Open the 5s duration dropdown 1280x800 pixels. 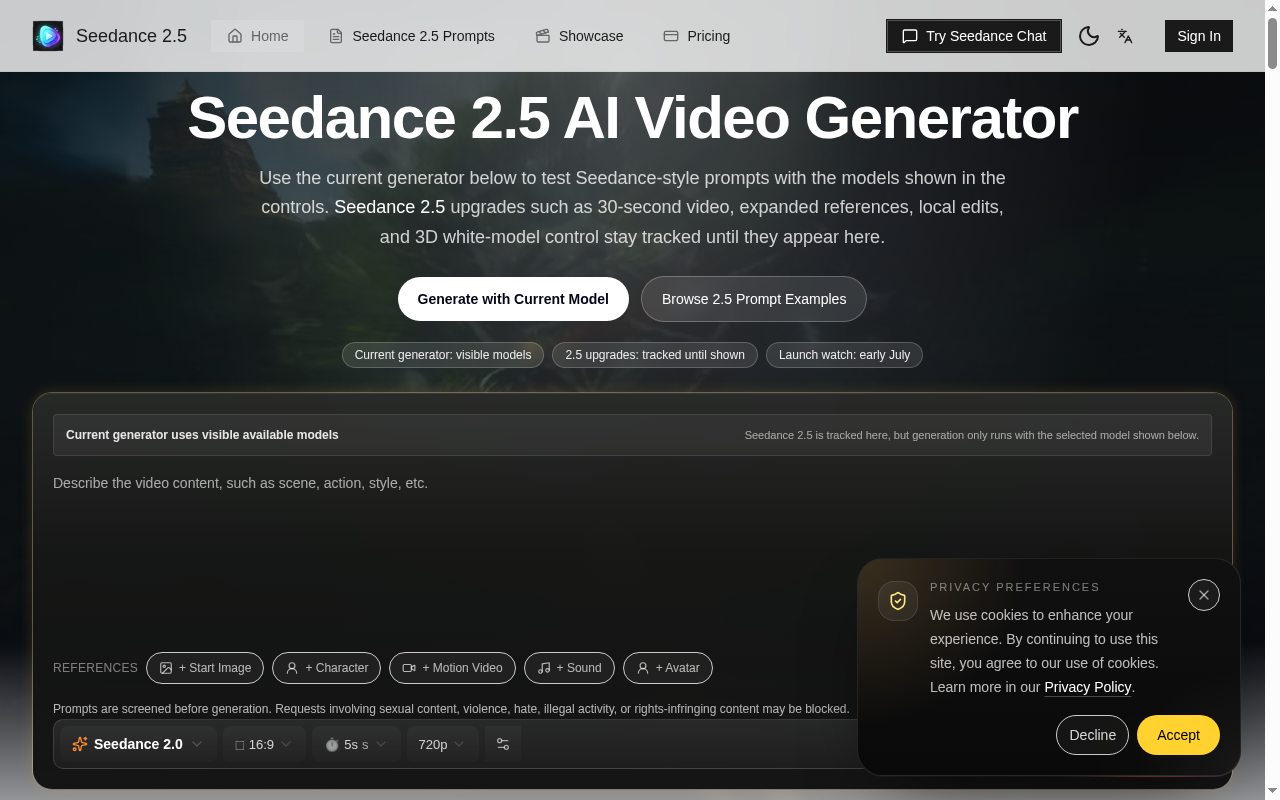pyautogui.click(x=356, y=744)
